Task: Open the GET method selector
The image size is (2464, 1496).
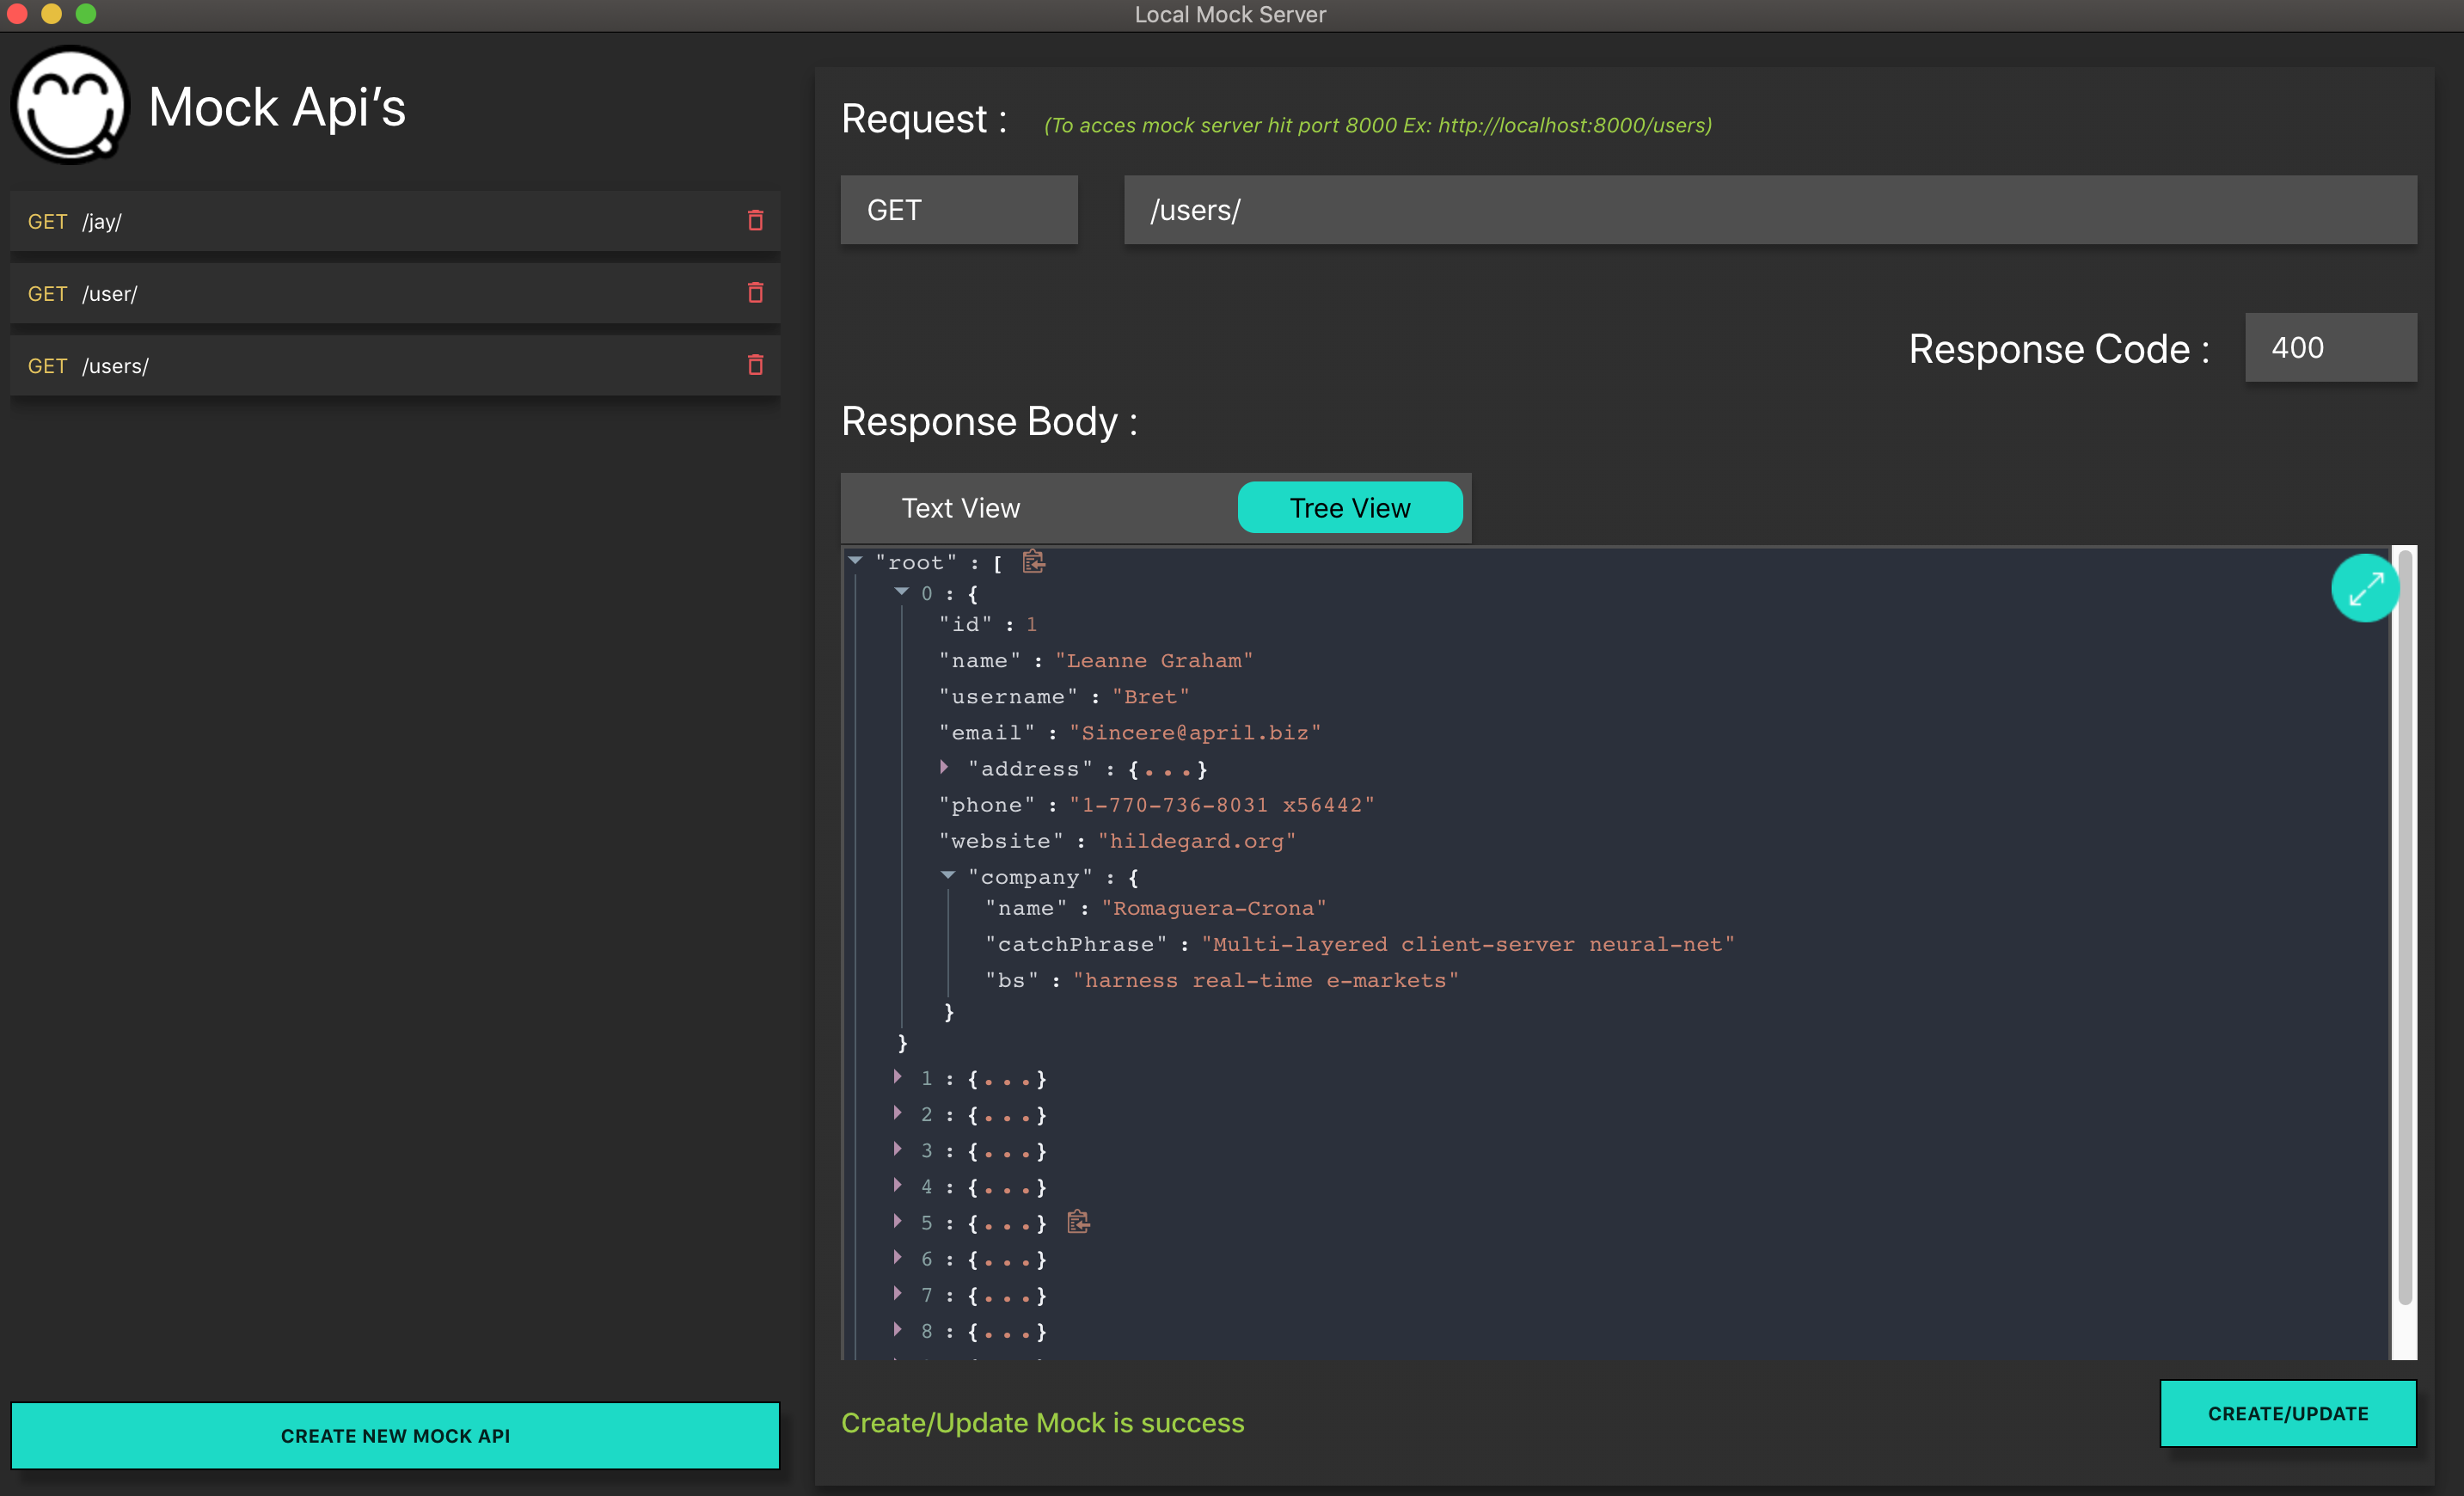Action: coord(958,210)
